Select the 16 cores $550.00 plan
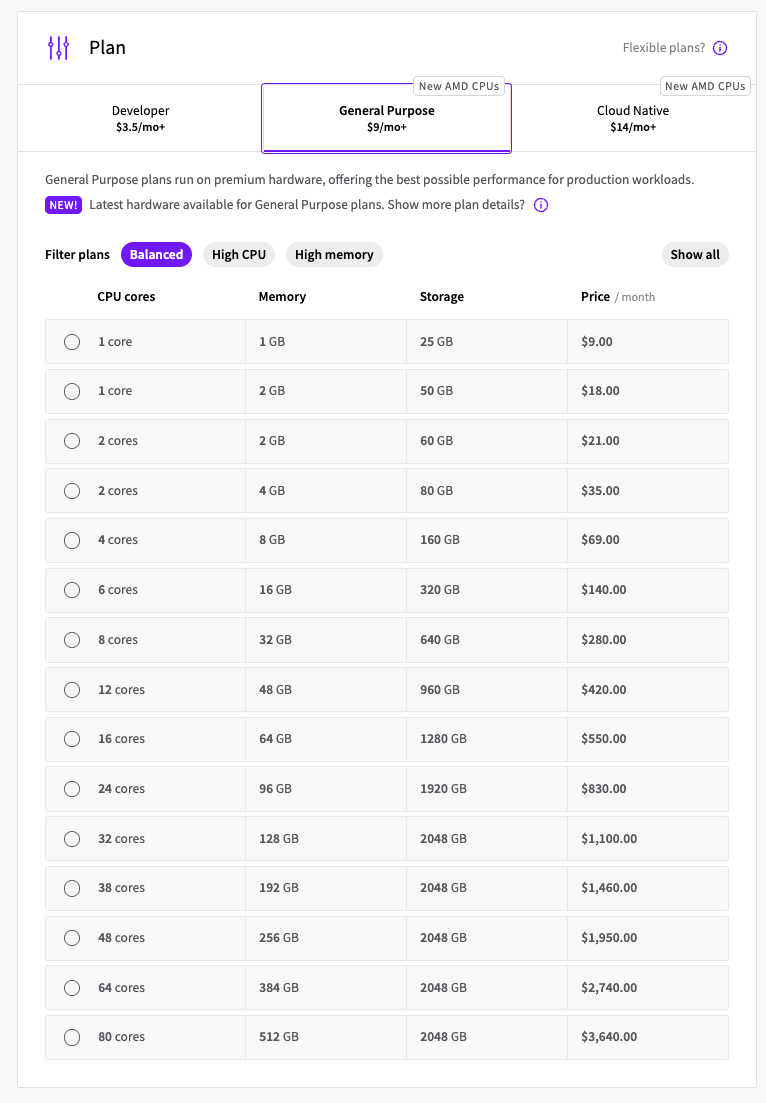 click(x=72, y=739)
